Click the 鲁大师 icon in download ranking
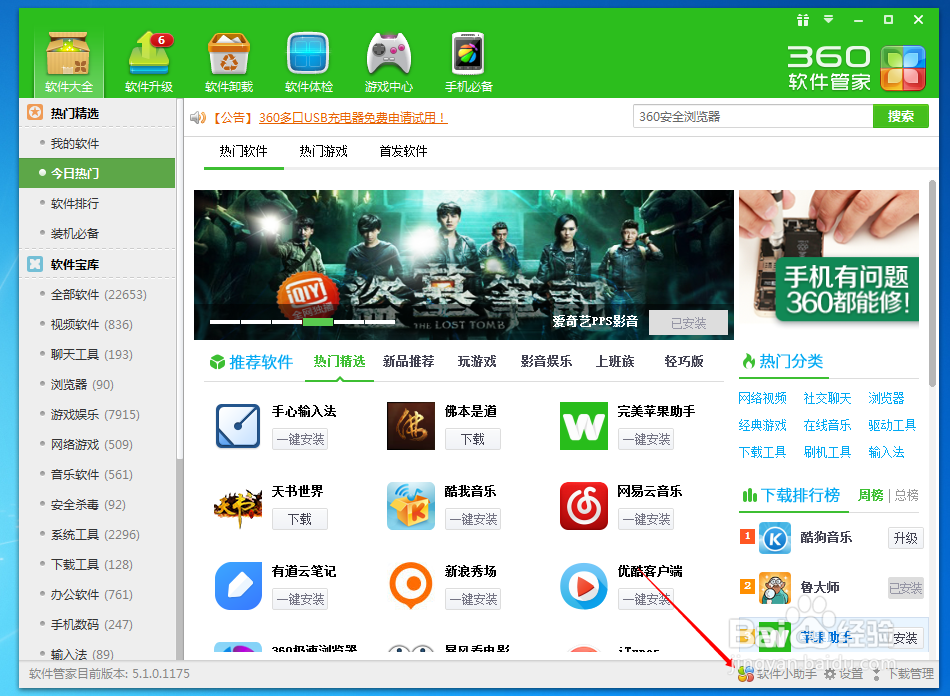The width and height of the screenshot is (950, 696). coord(775,588)
